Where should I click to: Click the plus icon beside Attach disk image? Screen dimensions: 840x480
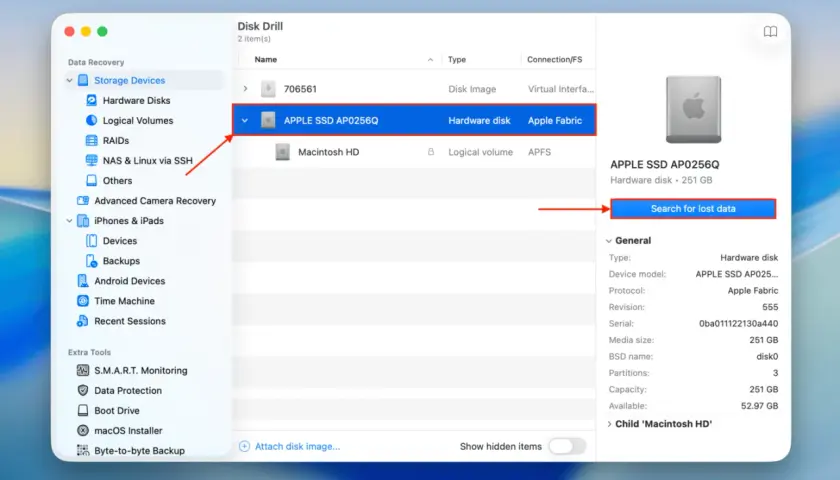[244, 446]
